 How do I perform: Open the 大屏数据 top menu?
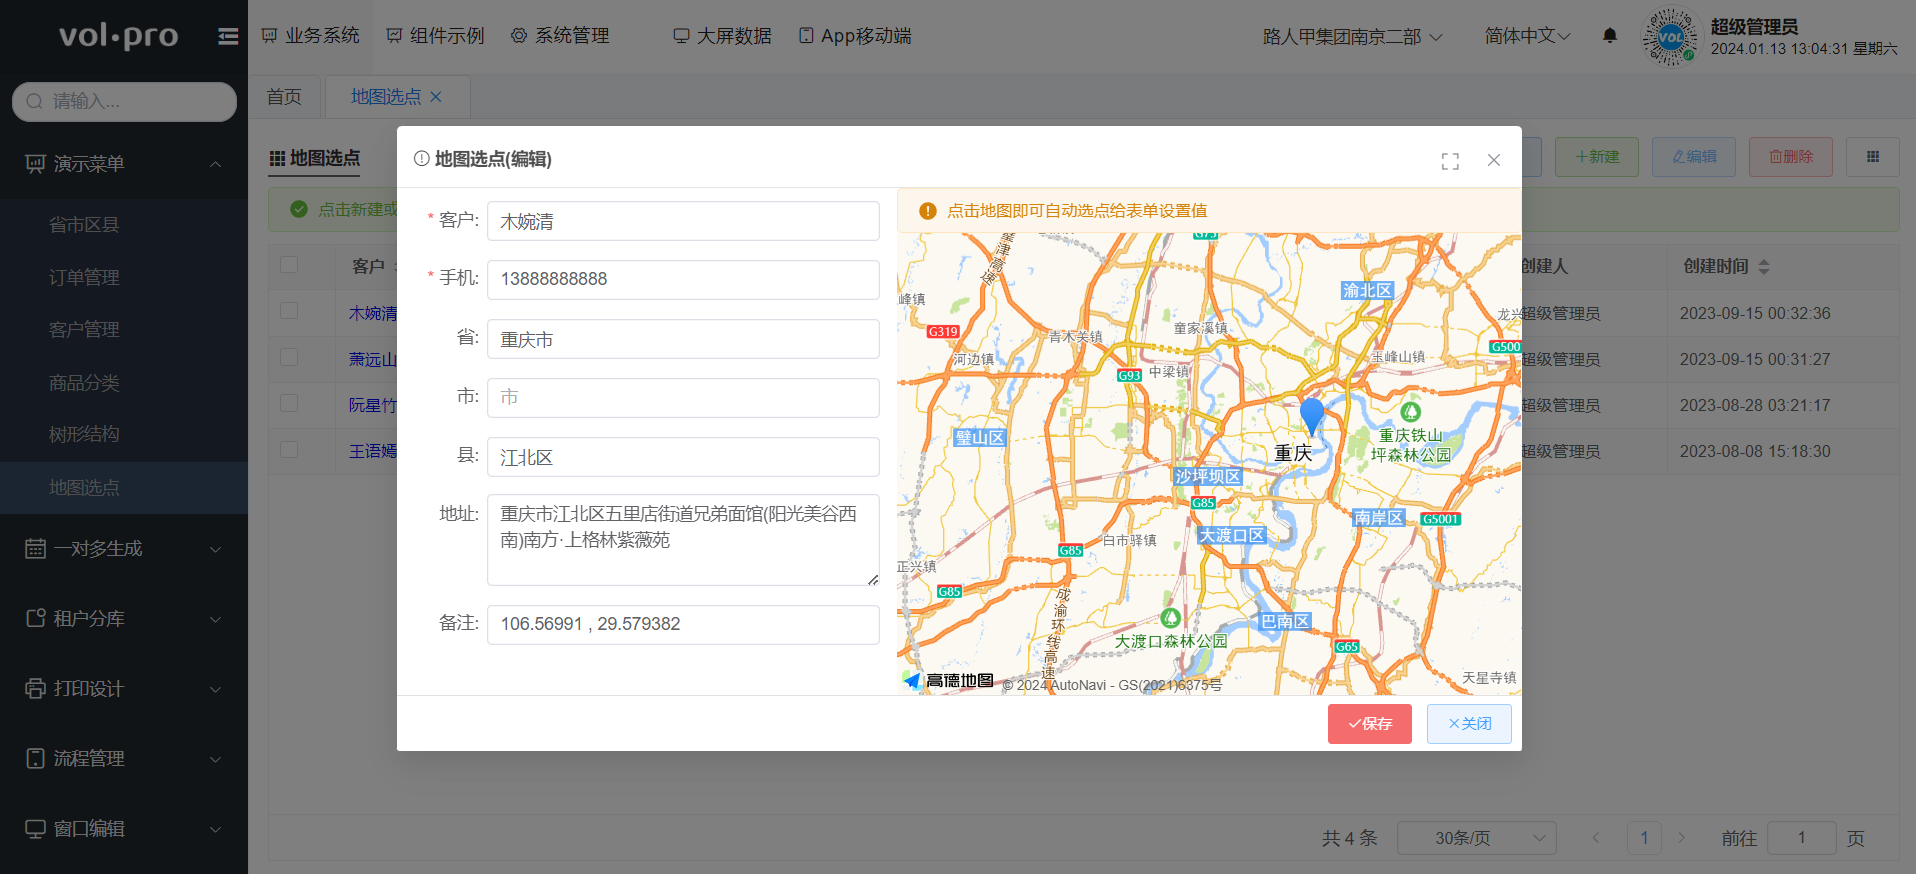click(x=722, y=36)
